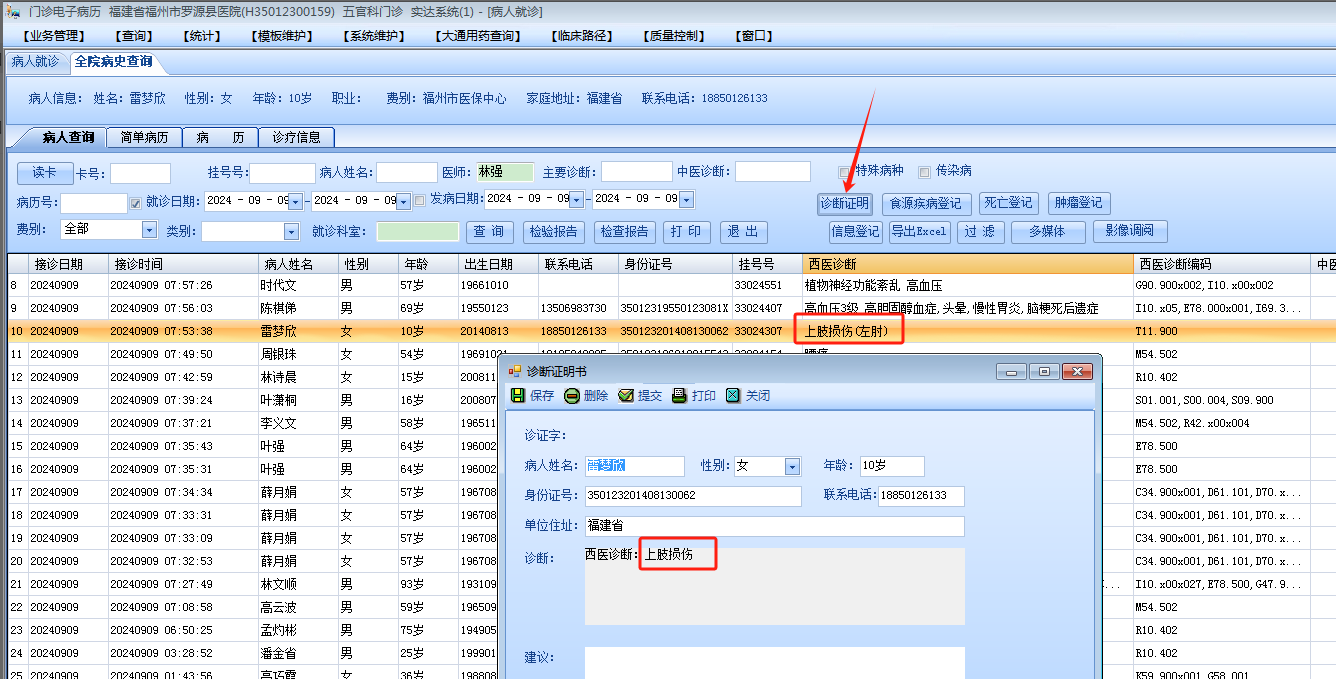Click 提交 submit icon in 诊断证明书 dialog
The width and height of the screenshot is (1336, 679).
click(x=626, y=396)
